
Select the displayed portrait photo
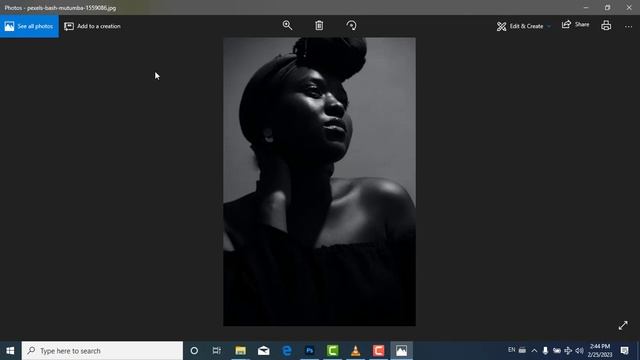click(x=320, y=182)
